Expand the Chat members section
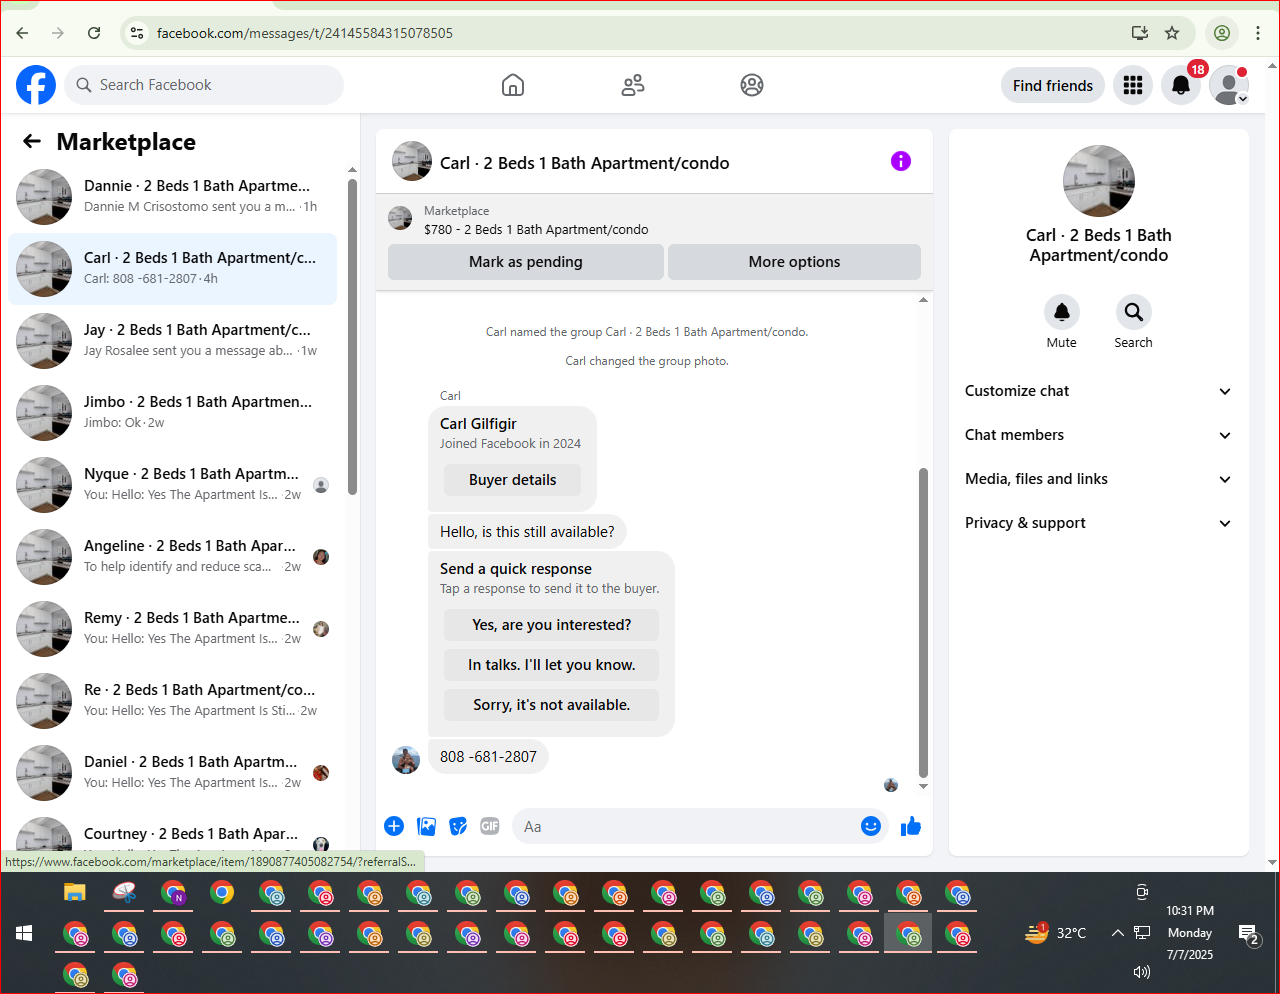The width and height of the screenshot is (1280, 994). pos(1098,435)
